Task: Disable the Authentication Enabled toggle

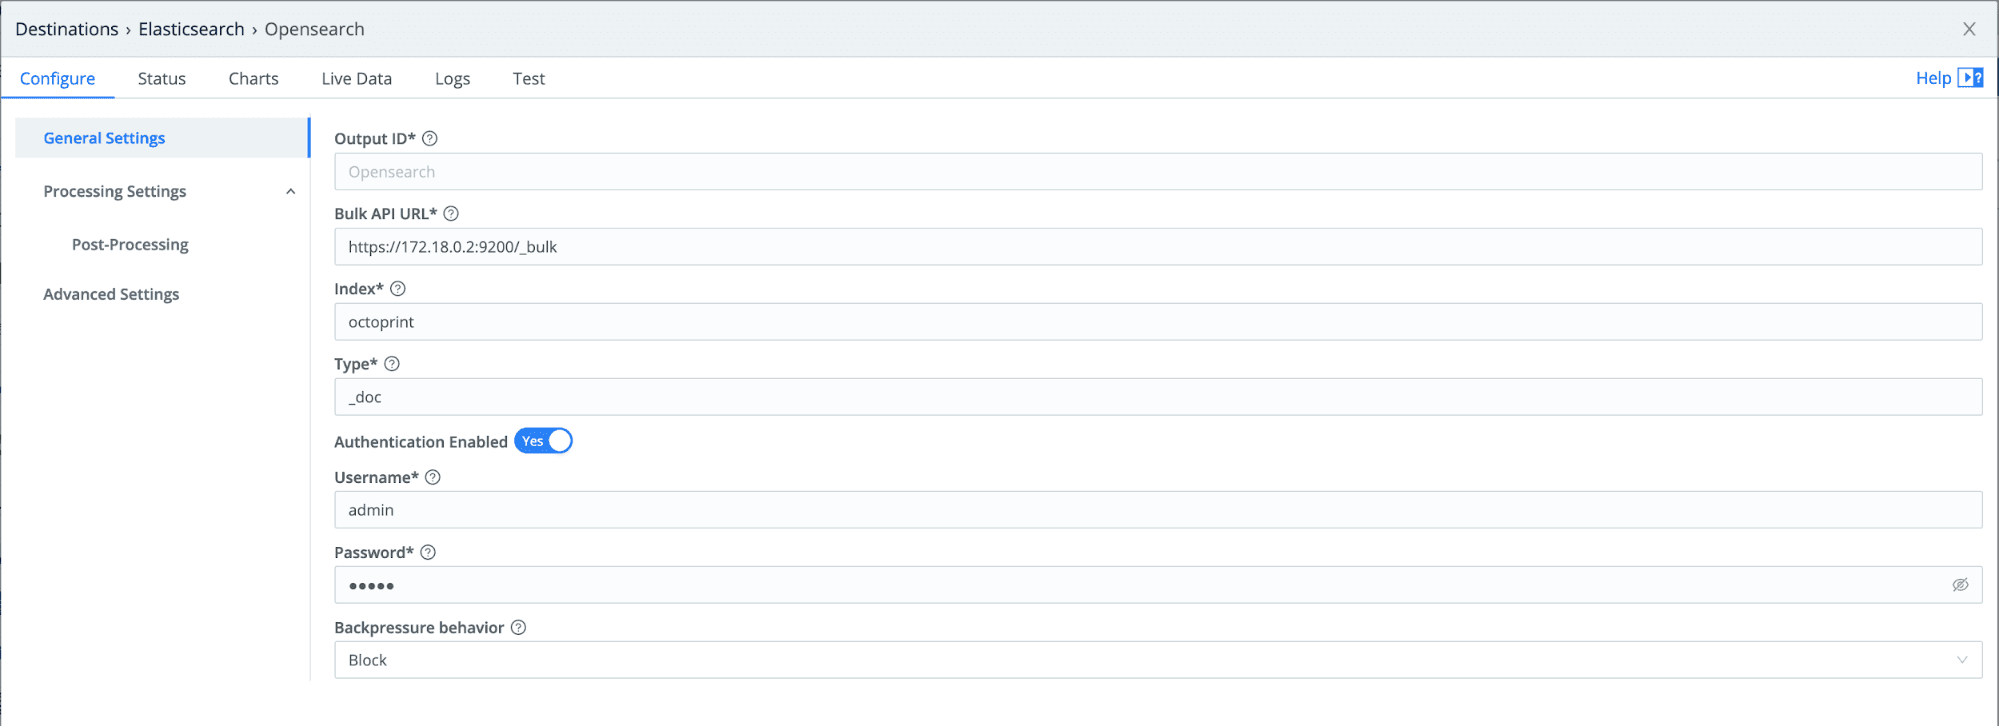Action: (x=543, y=441)
